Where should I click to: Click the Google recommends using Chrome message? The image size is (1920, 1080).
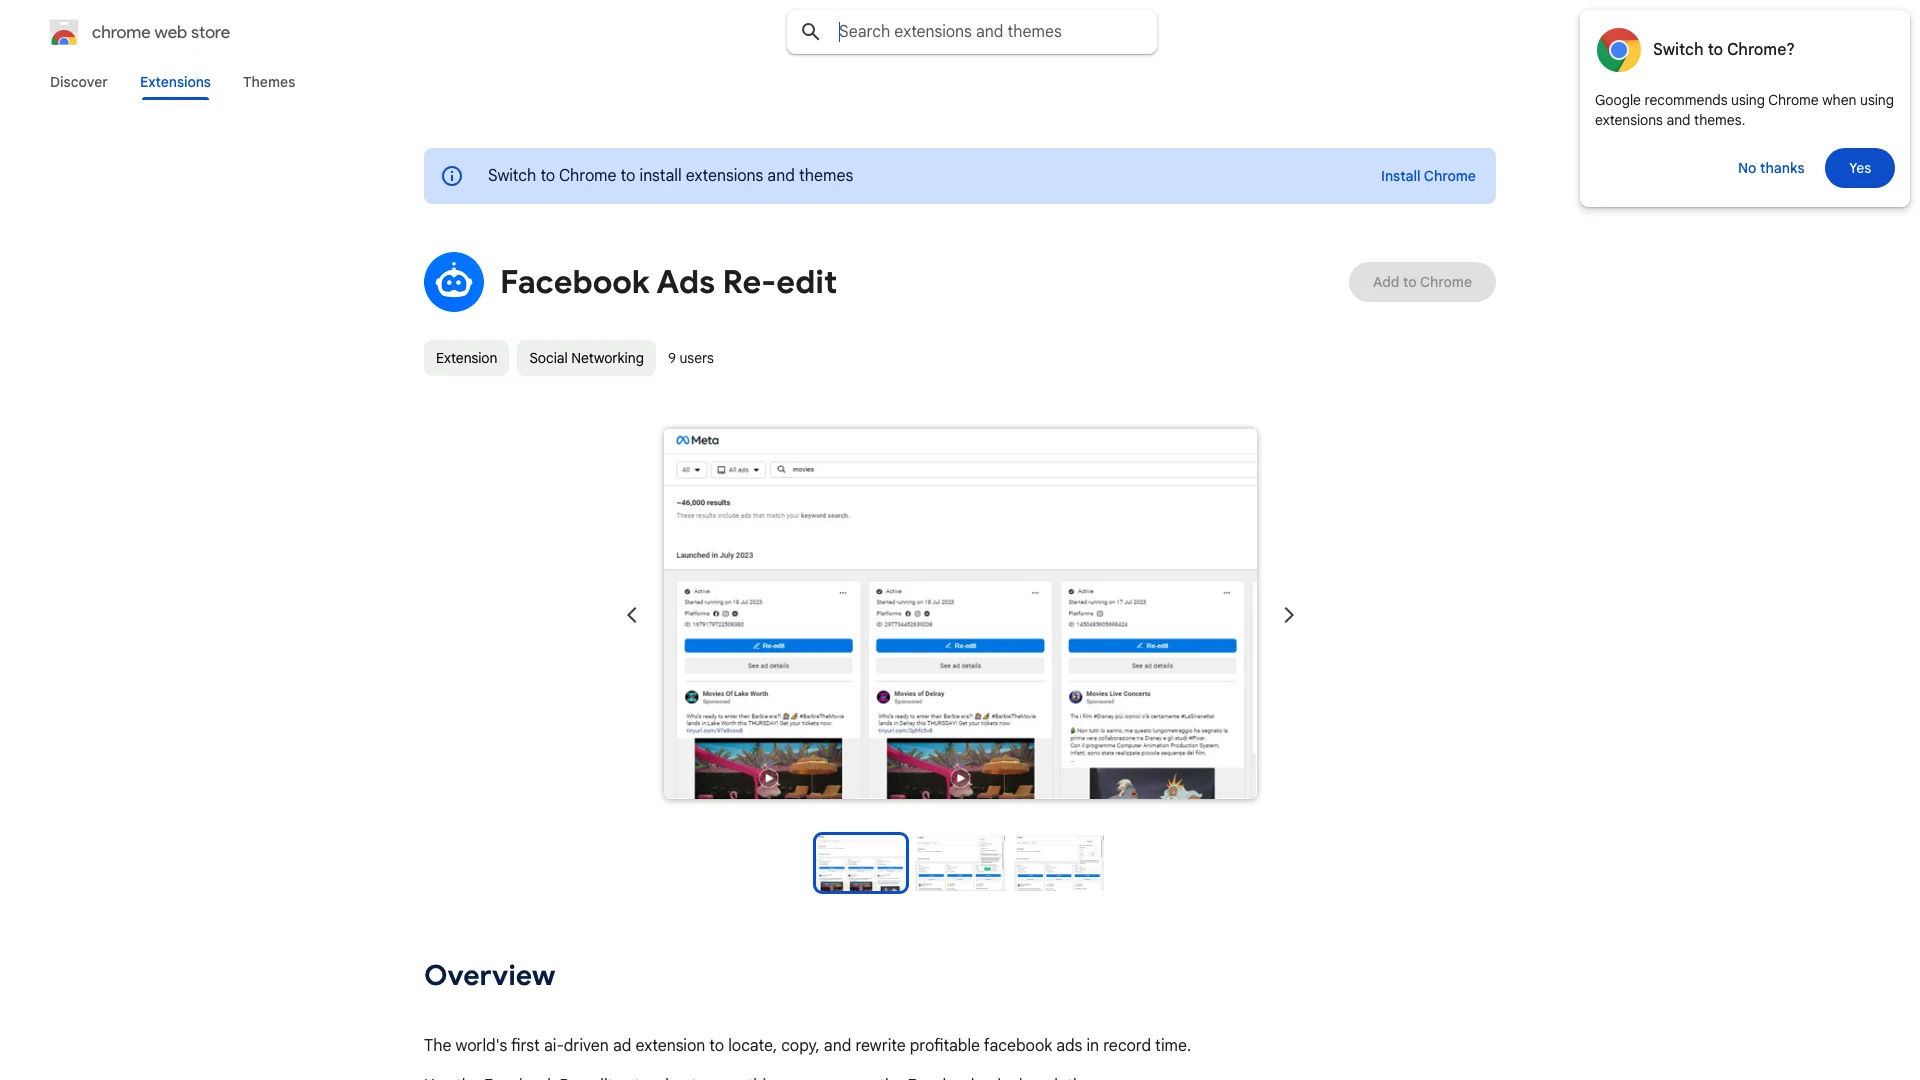(x=1744, y=110)
